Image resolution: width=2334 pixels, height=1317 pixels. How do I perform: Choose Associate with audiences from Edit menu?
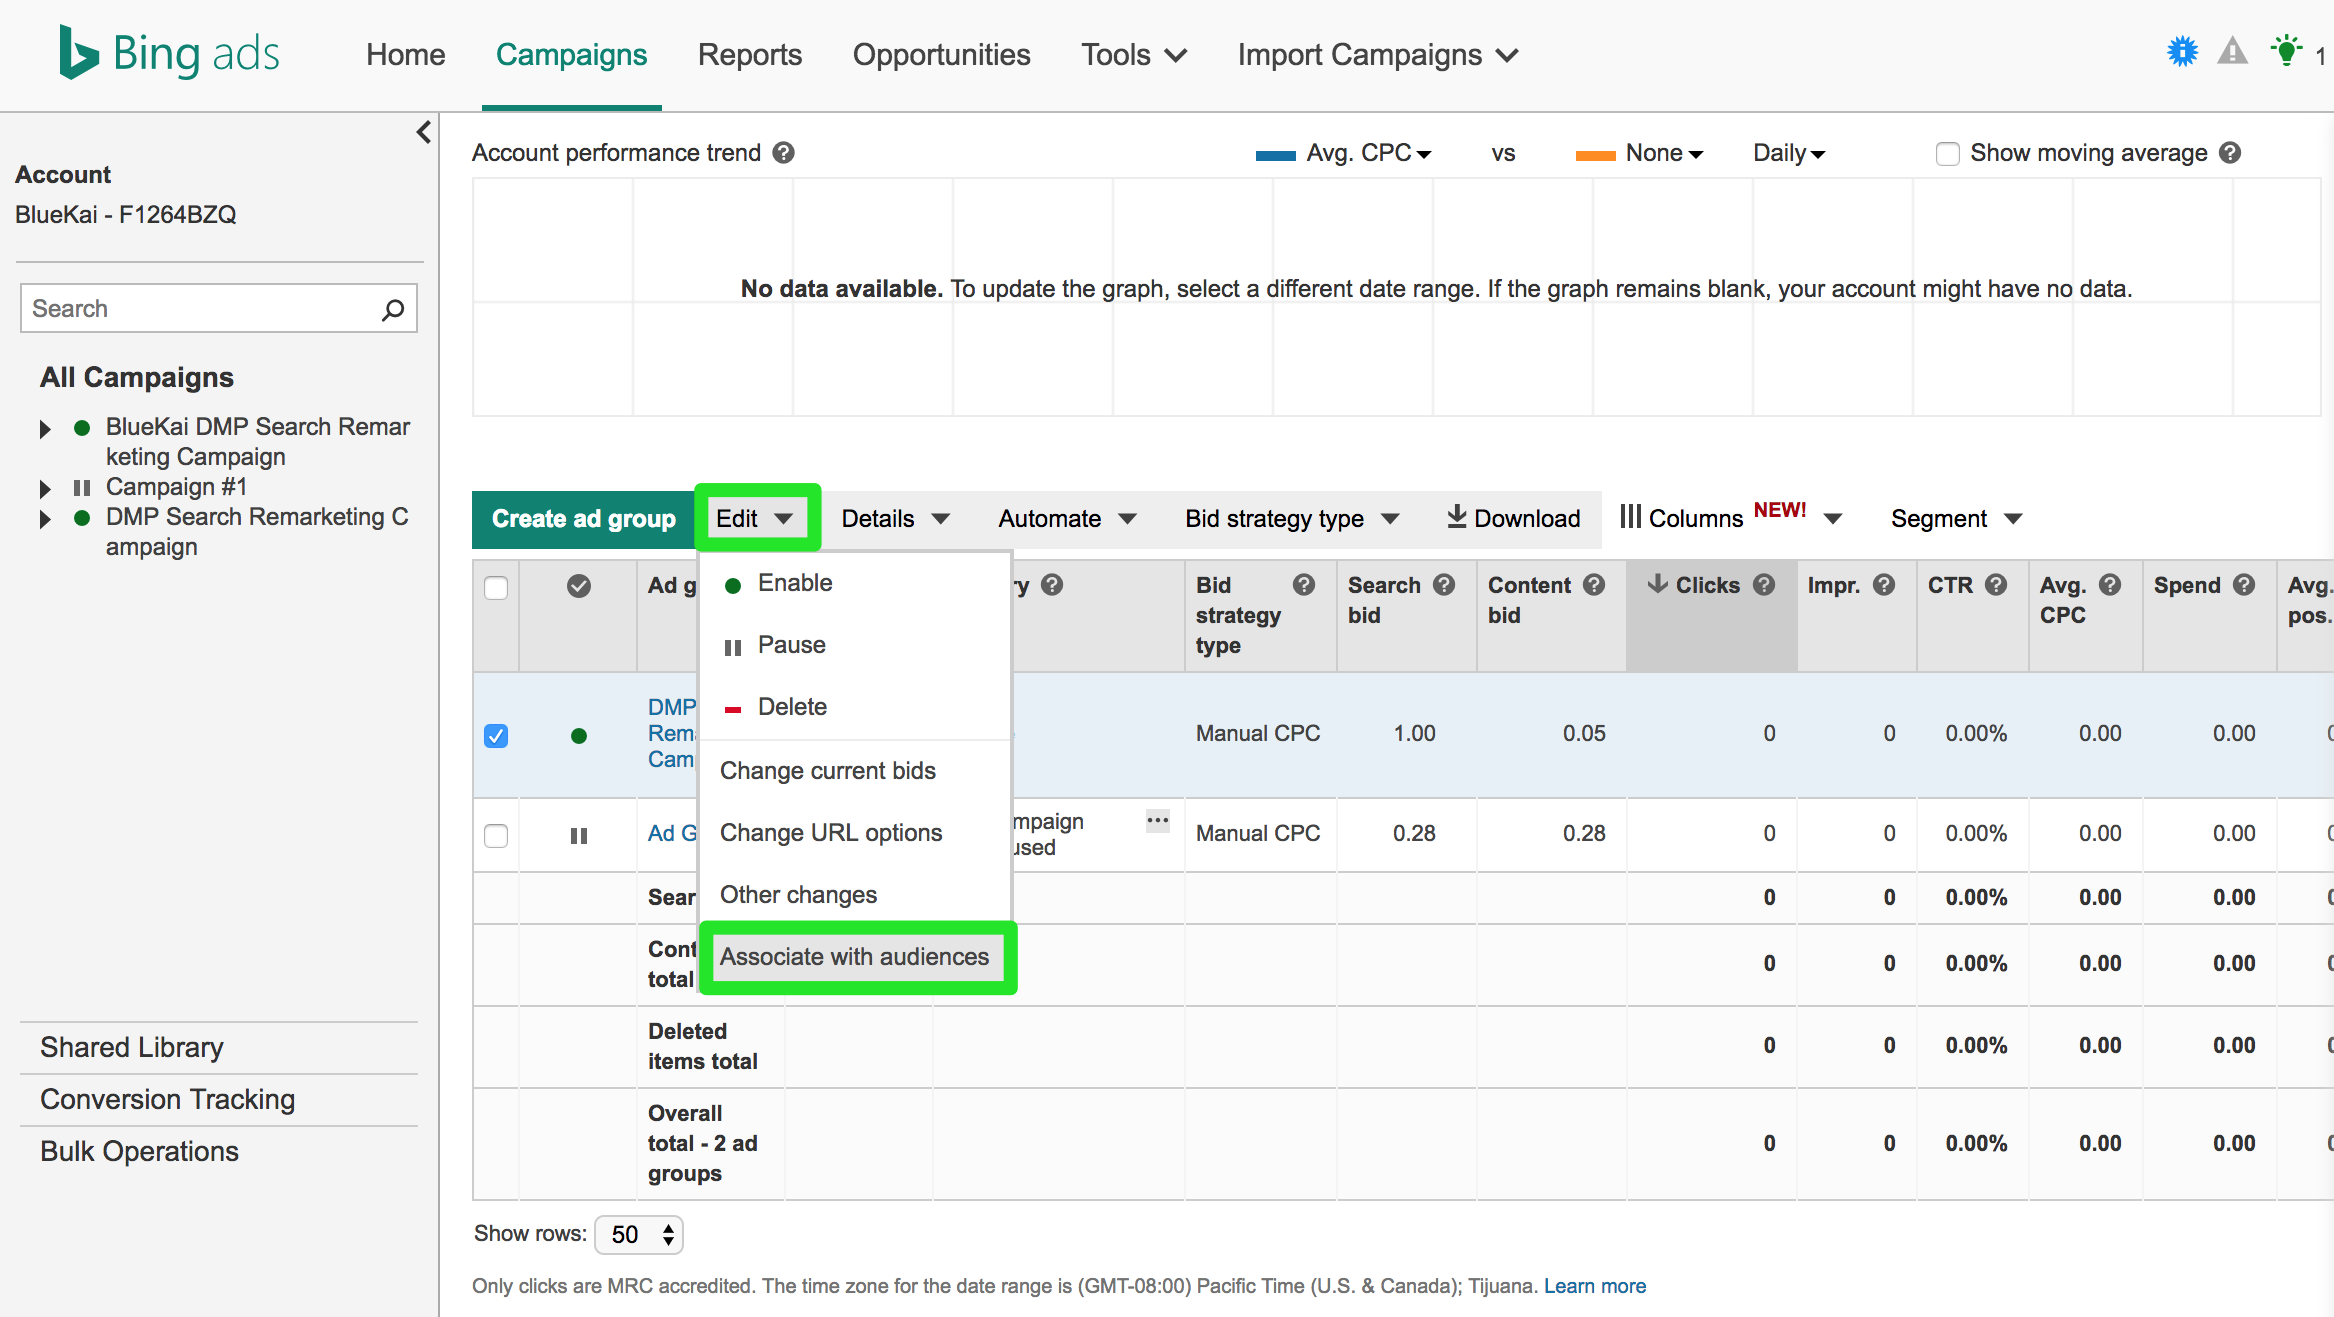pos(855,957)
